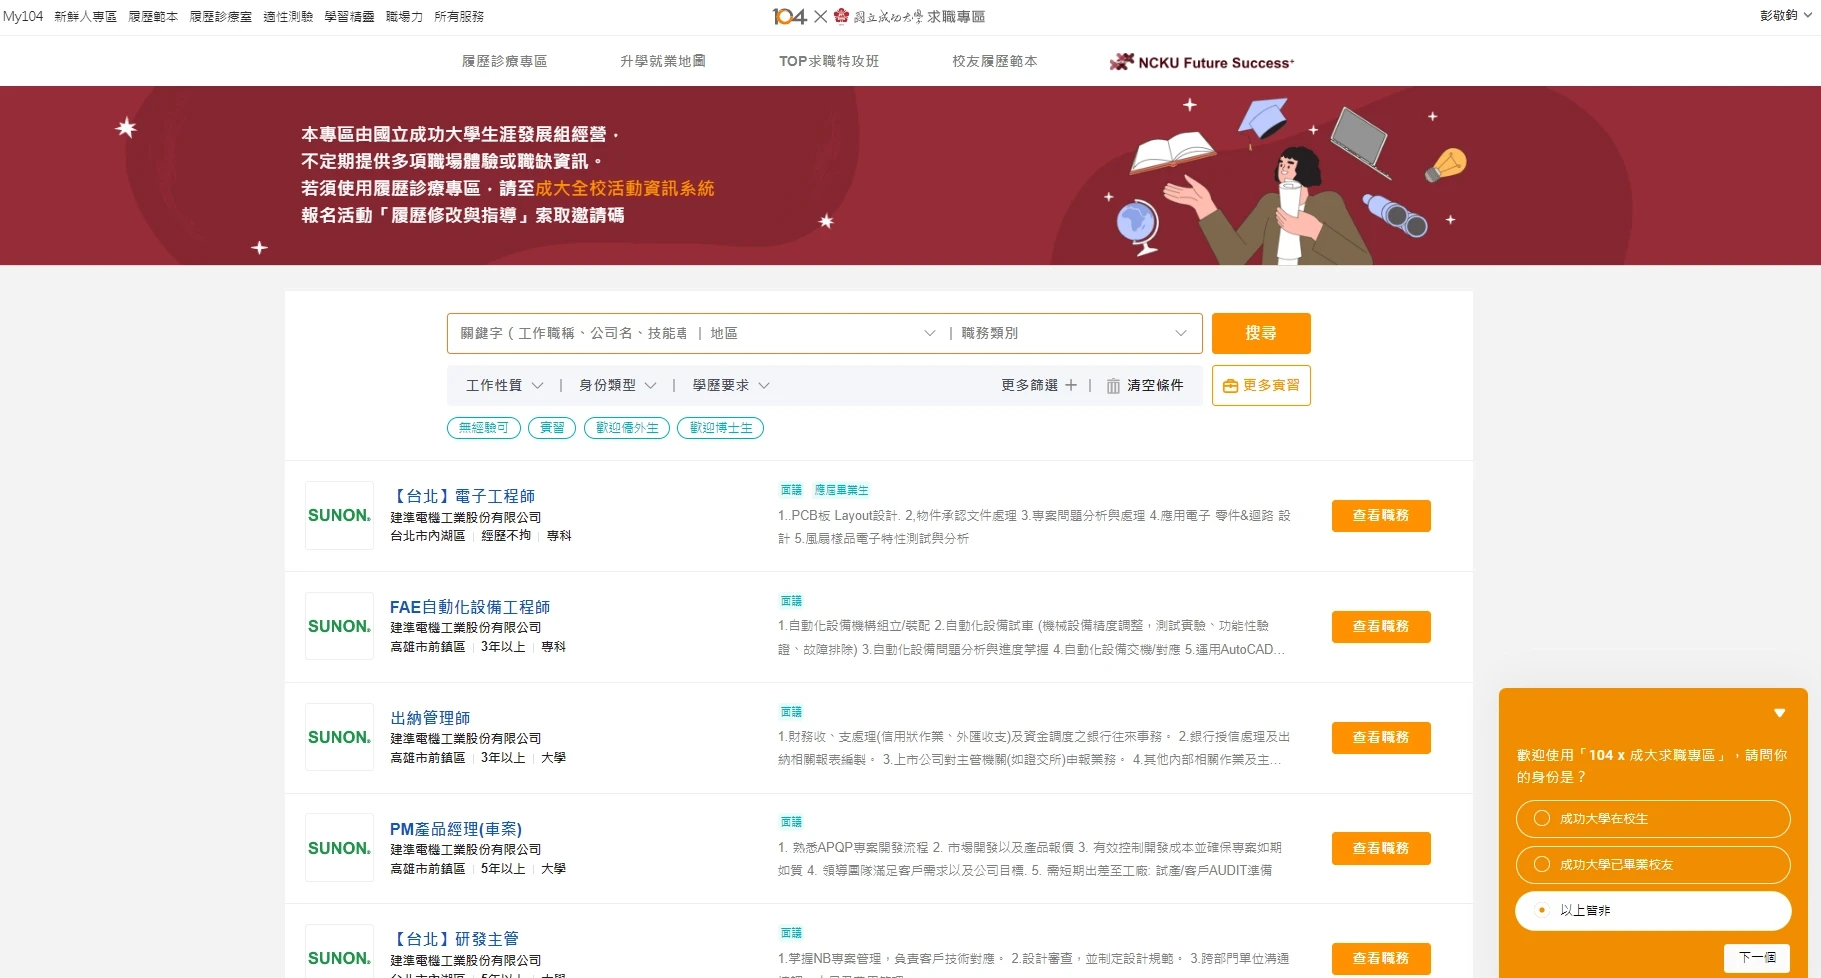Open 履歷範本 in top menu

[x=153, y=16]
